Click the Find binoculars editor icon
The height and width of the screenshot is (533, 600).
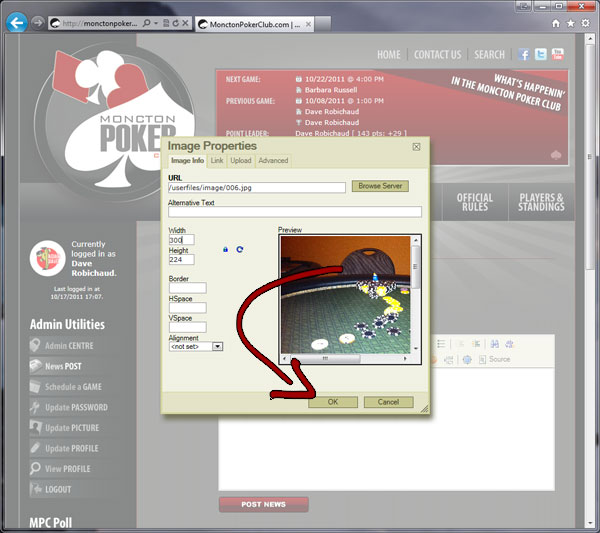click(x=494, y=344)
